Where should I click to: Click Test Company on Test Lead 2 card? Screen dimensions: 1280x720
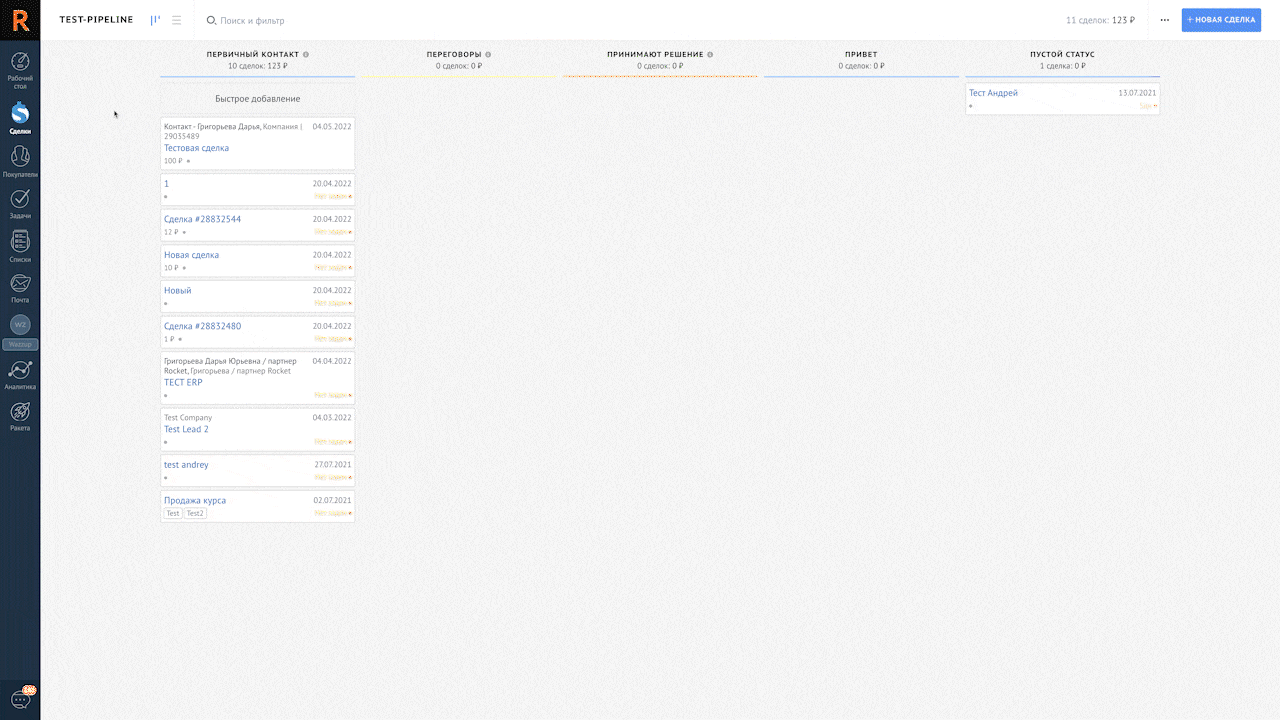188,418
